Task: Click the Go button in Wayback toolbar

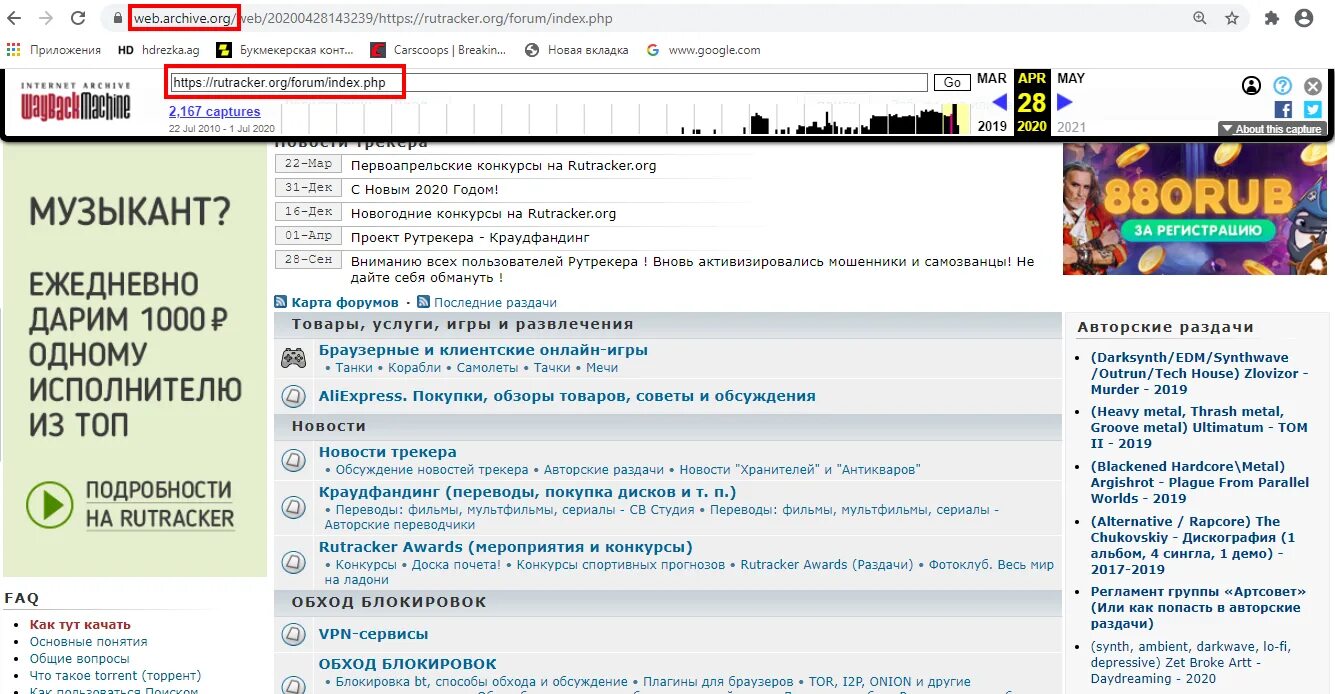Action: 952,83
